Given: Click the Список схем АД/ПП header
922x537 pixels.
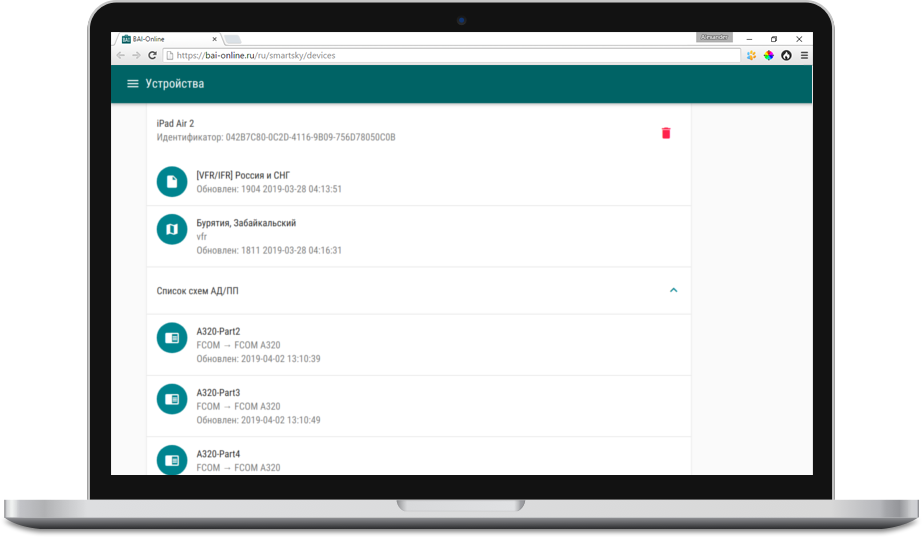Looking at the screenshot, I should point(198,291).
